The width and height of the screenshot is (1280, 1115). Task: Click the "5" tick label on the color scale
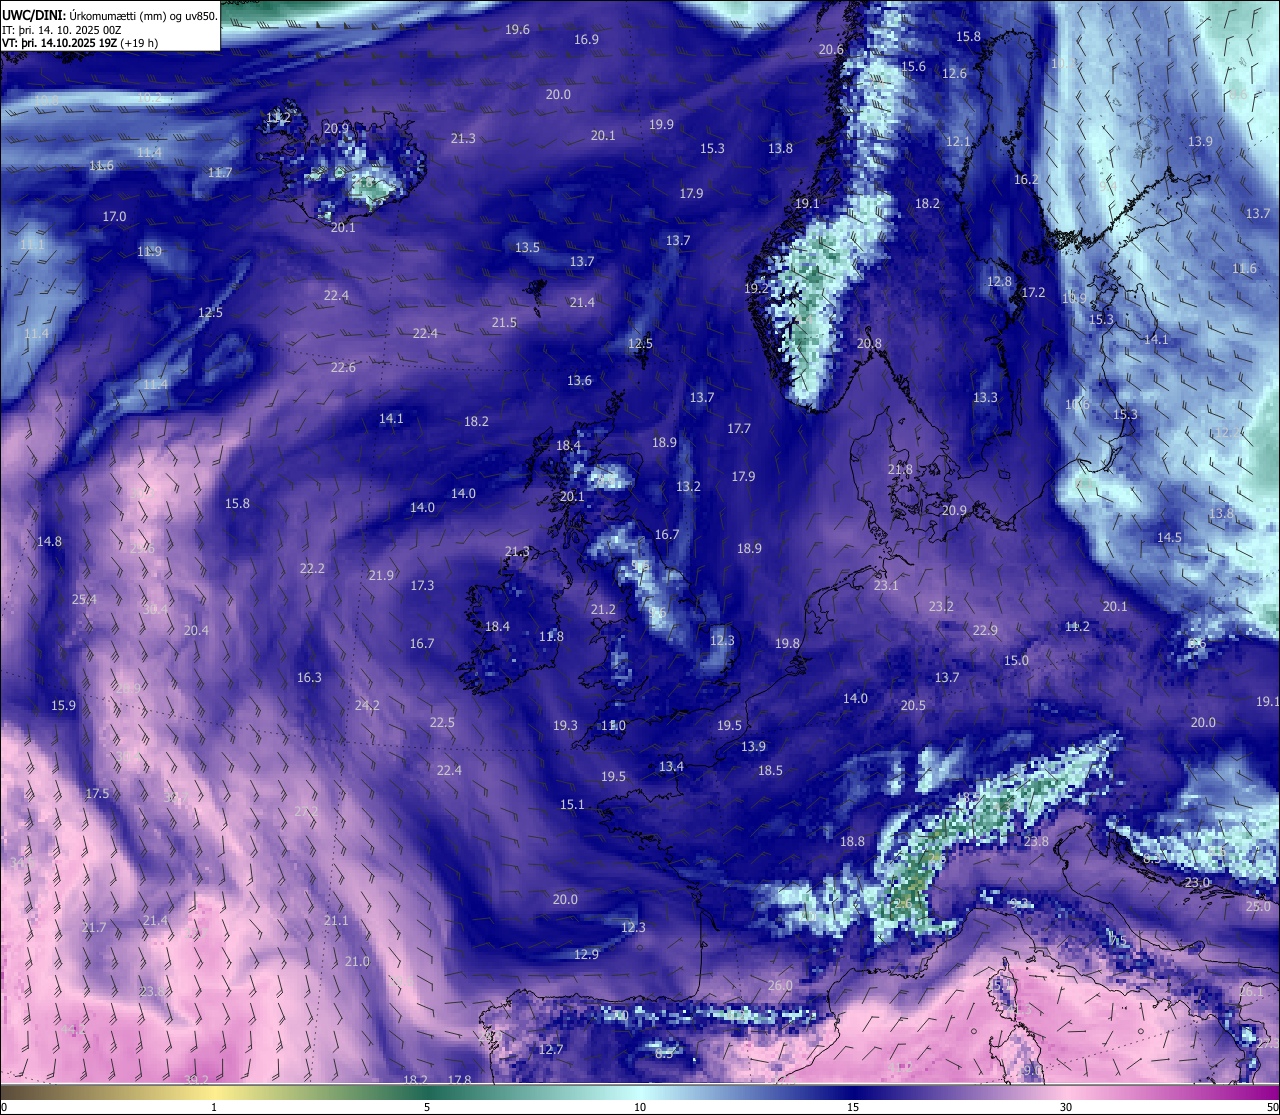427,1107
